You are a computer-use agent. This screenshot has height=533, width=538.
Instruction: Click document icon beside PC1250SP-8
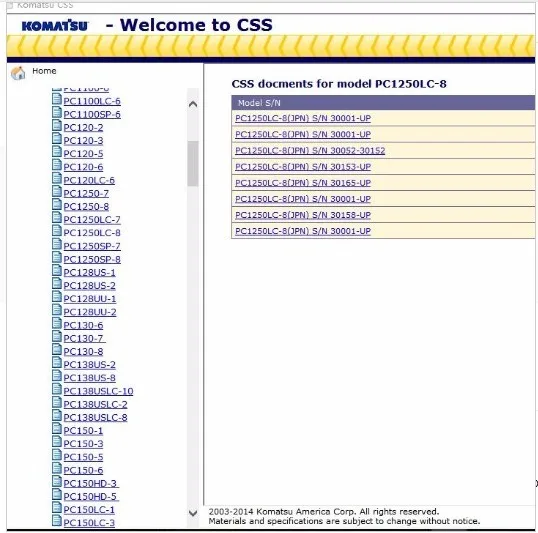pos(57,257)
